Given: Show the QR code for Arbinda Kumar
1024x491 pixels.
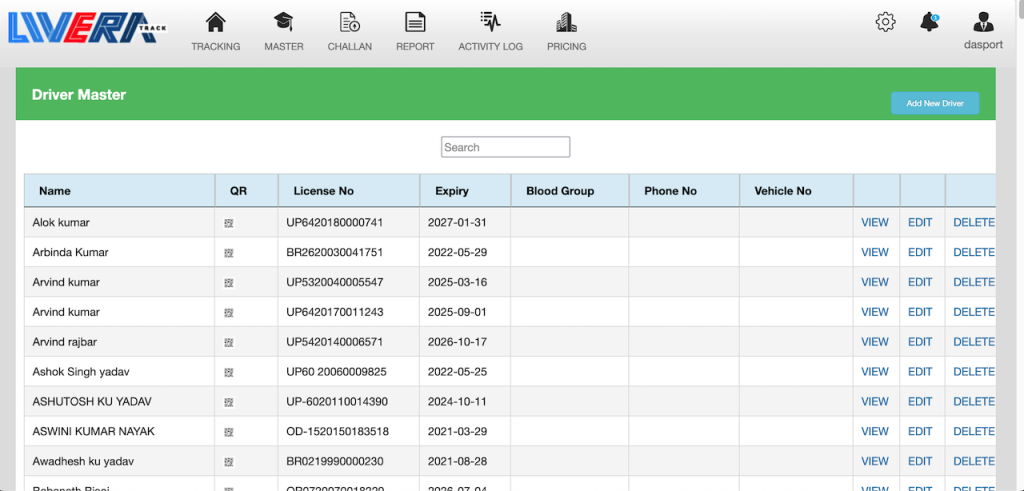Looking at the screenshot, I should coord(229,253).
